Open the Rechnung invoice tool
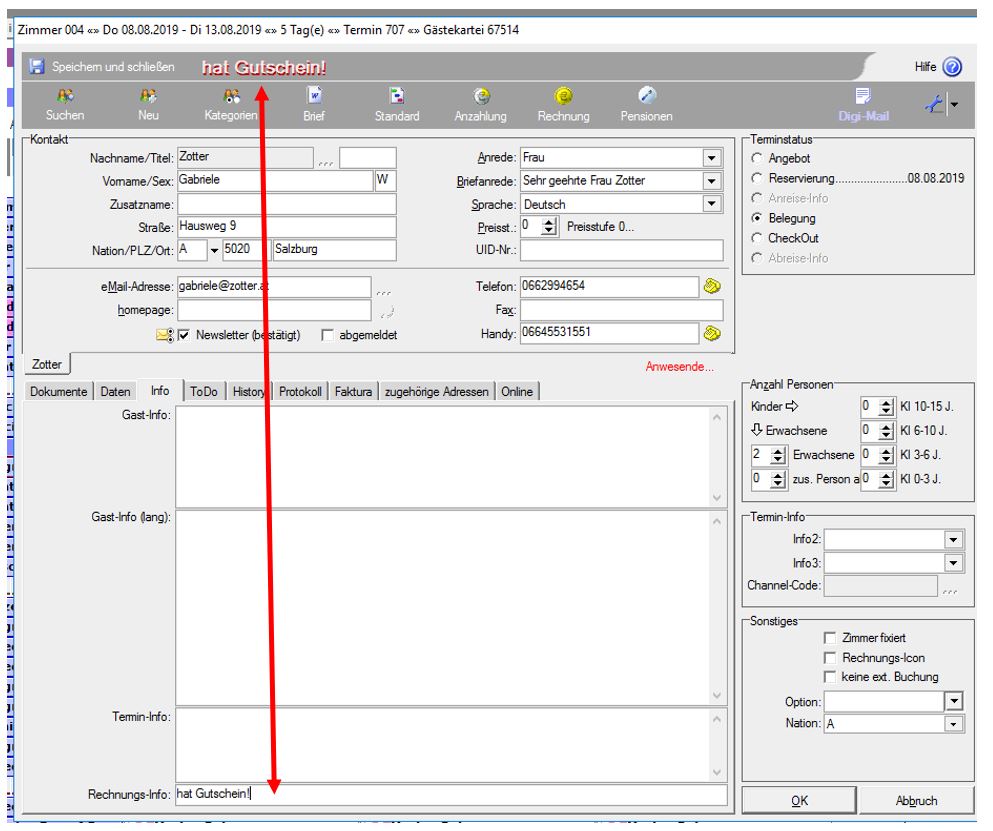993x831 pixels. point(564,105)
